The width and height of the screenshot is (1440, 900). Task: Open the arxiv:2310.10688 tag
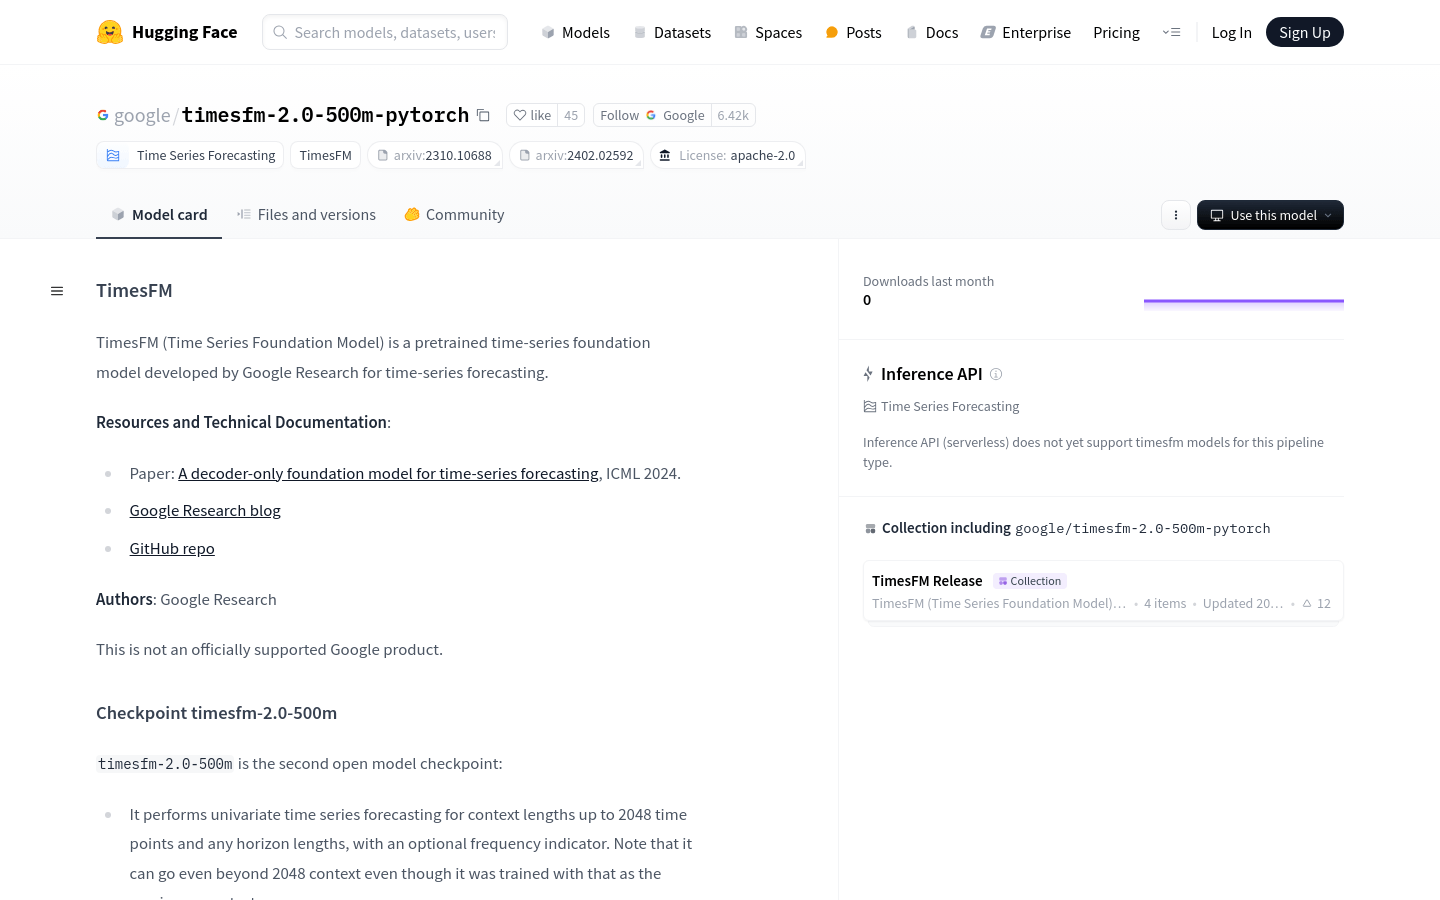coord(435,155)
